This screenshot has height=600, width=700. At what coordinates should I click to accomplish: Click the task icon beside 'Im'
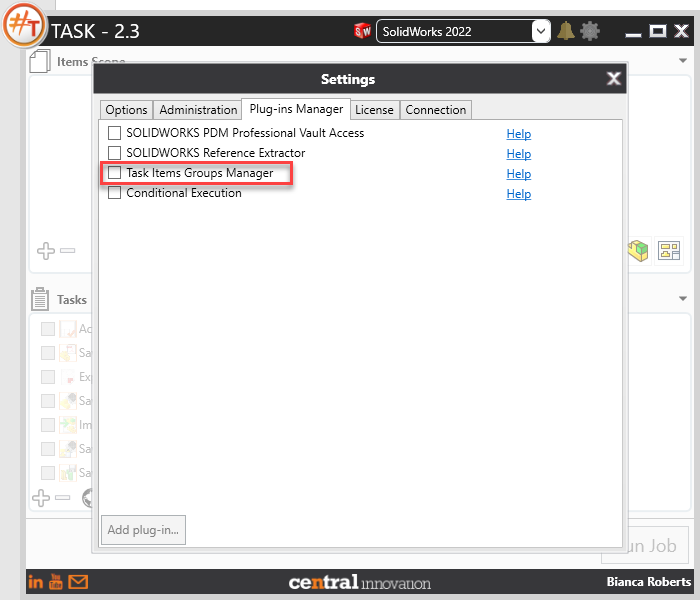68,425
